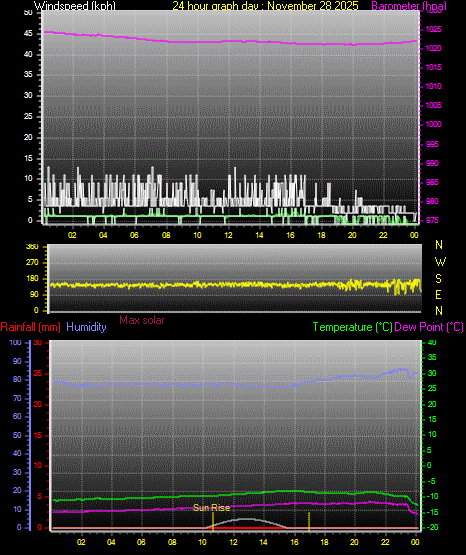Image resolution: width=466 pixels, height=555 pixels.
Task: Click the 180 wind direction scale value
Action: tap(32, 279)
